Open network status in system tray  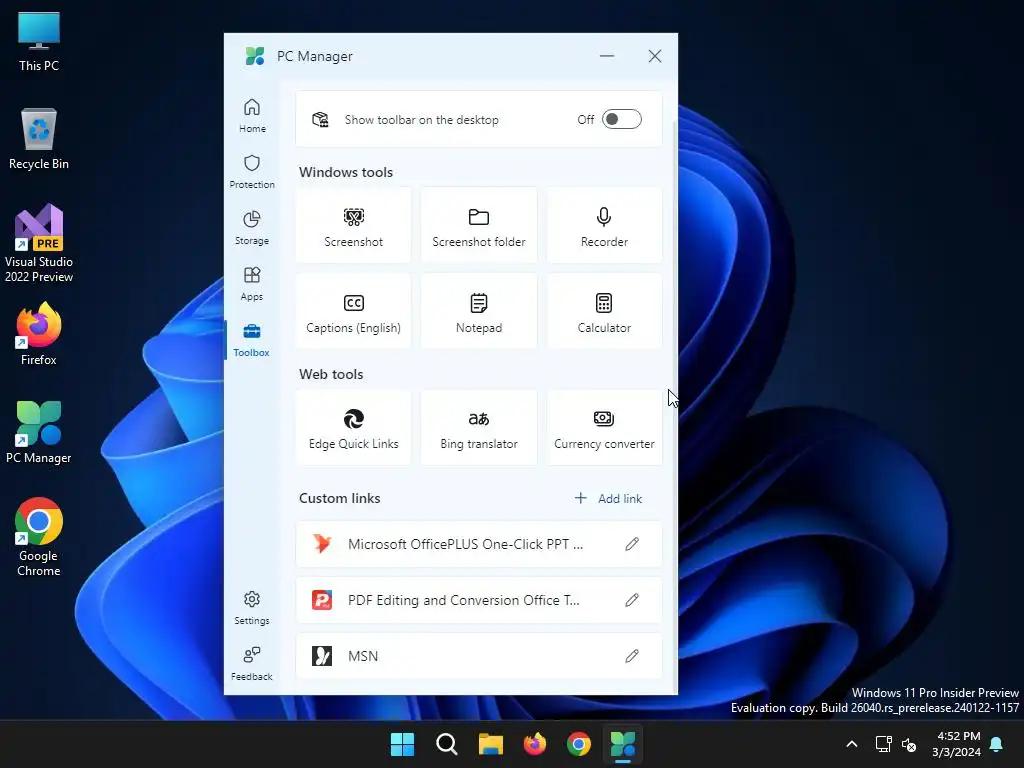tap(884, 744)
